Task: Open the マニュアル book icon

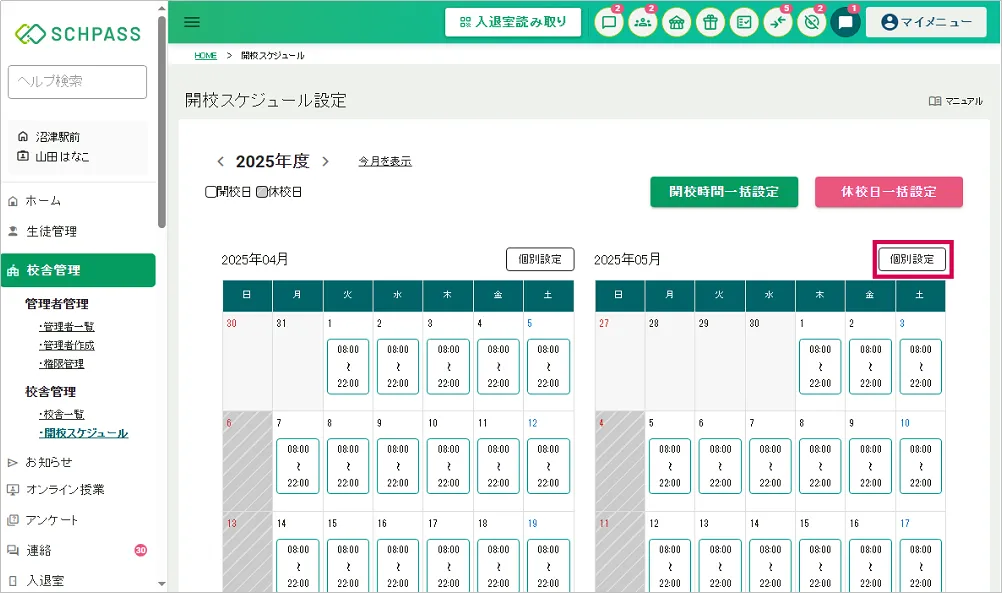Action: [935, 101]
